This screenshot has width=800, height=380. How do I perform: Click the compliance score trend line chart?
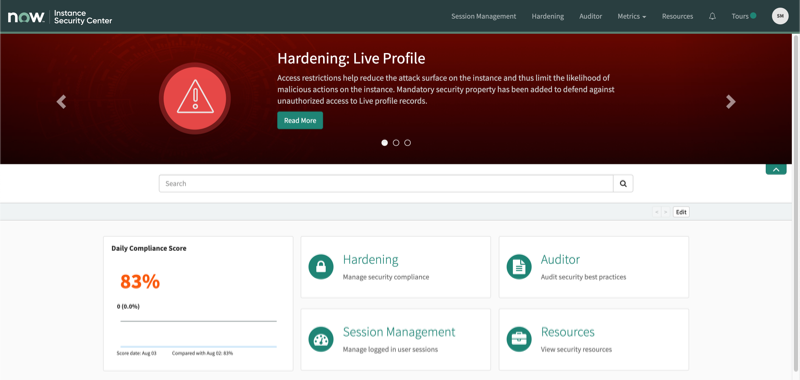(x=198, y=334)
